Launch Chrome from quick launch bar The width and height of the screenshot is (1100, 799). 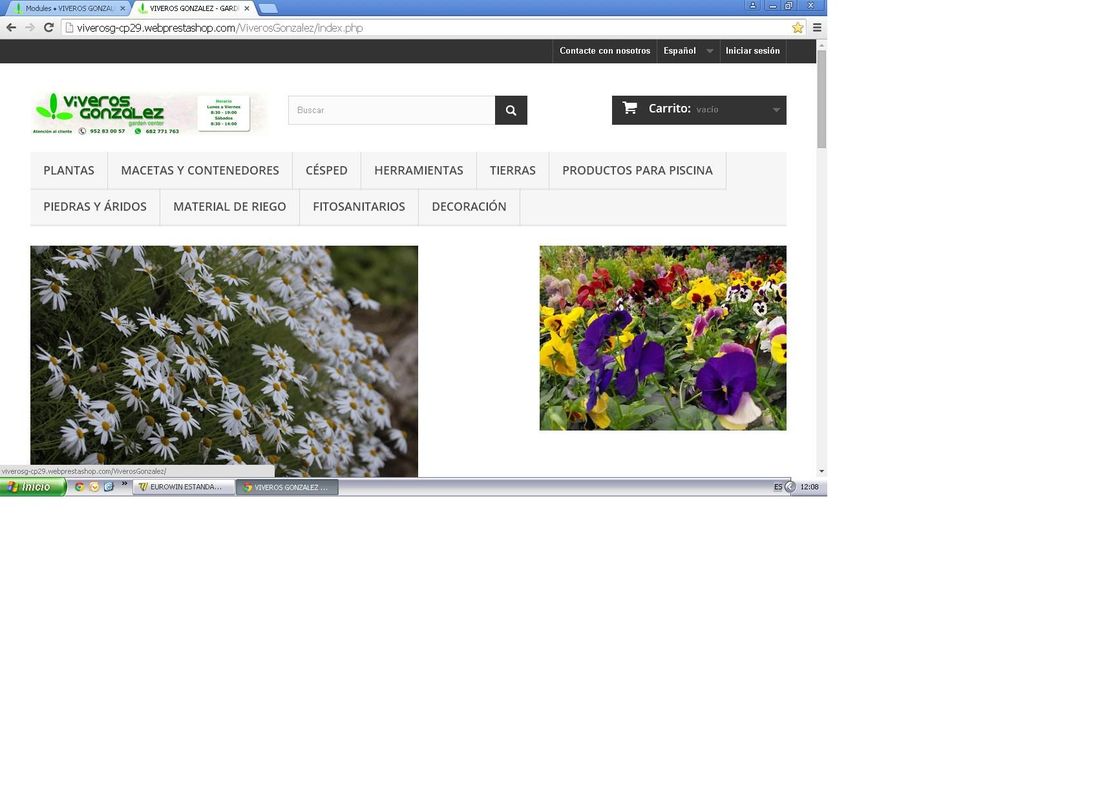79,487
